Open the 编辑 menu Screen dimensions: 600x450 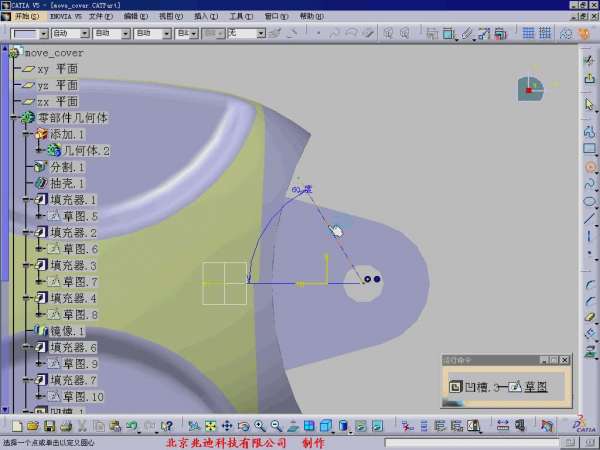[135, 16]
